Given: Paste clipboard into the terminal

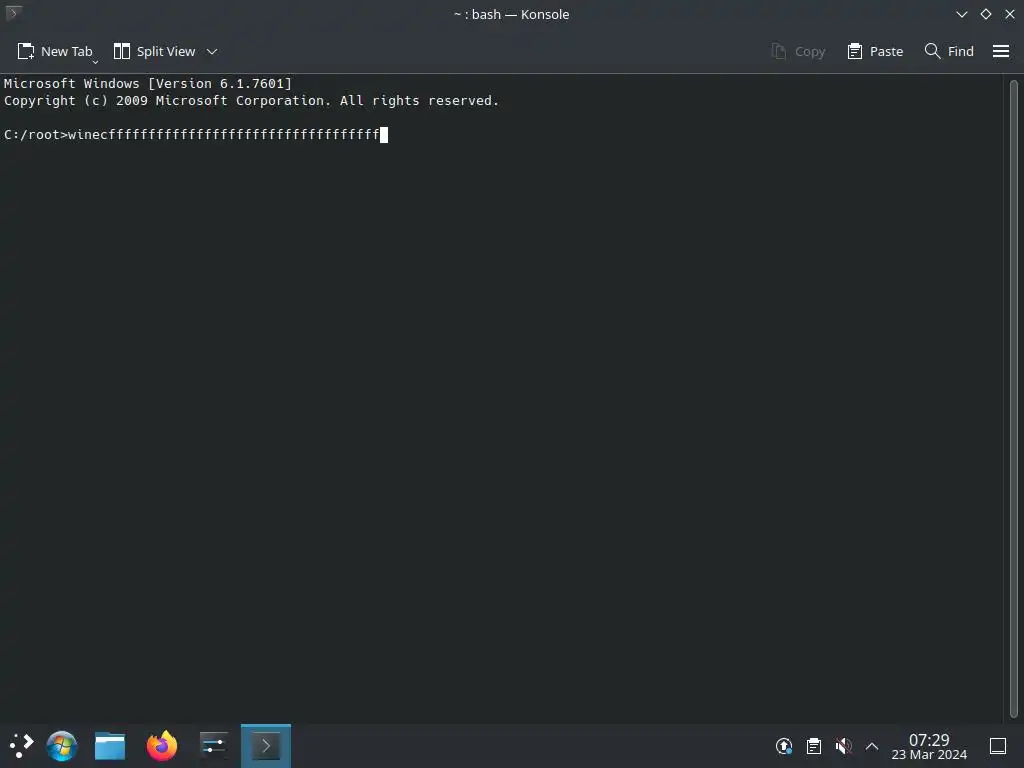Looking at the screenshot, I should [875, 52].
